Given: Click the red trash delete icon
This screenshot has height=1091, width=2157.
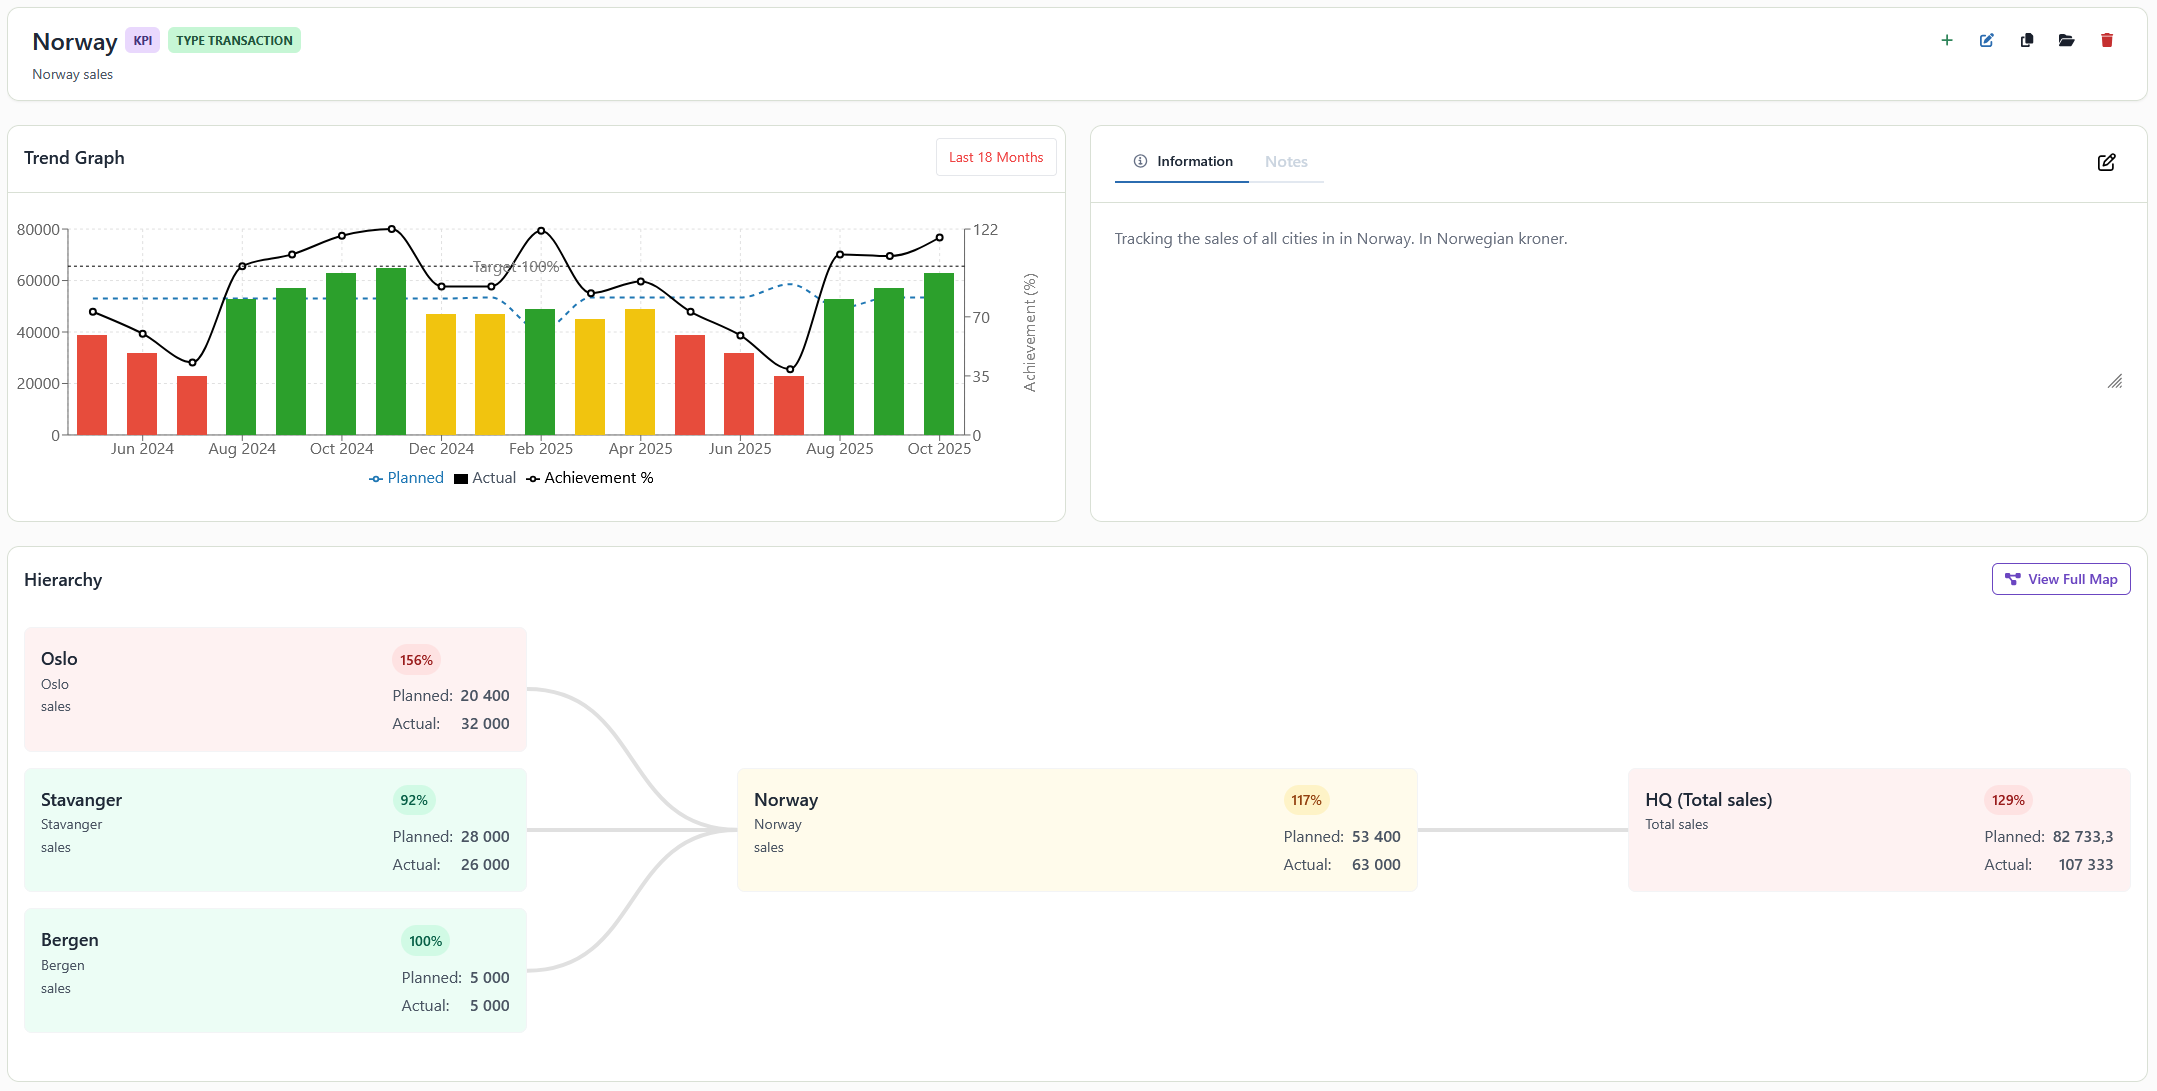Looking at the screenshot, I should [2107, 40].
